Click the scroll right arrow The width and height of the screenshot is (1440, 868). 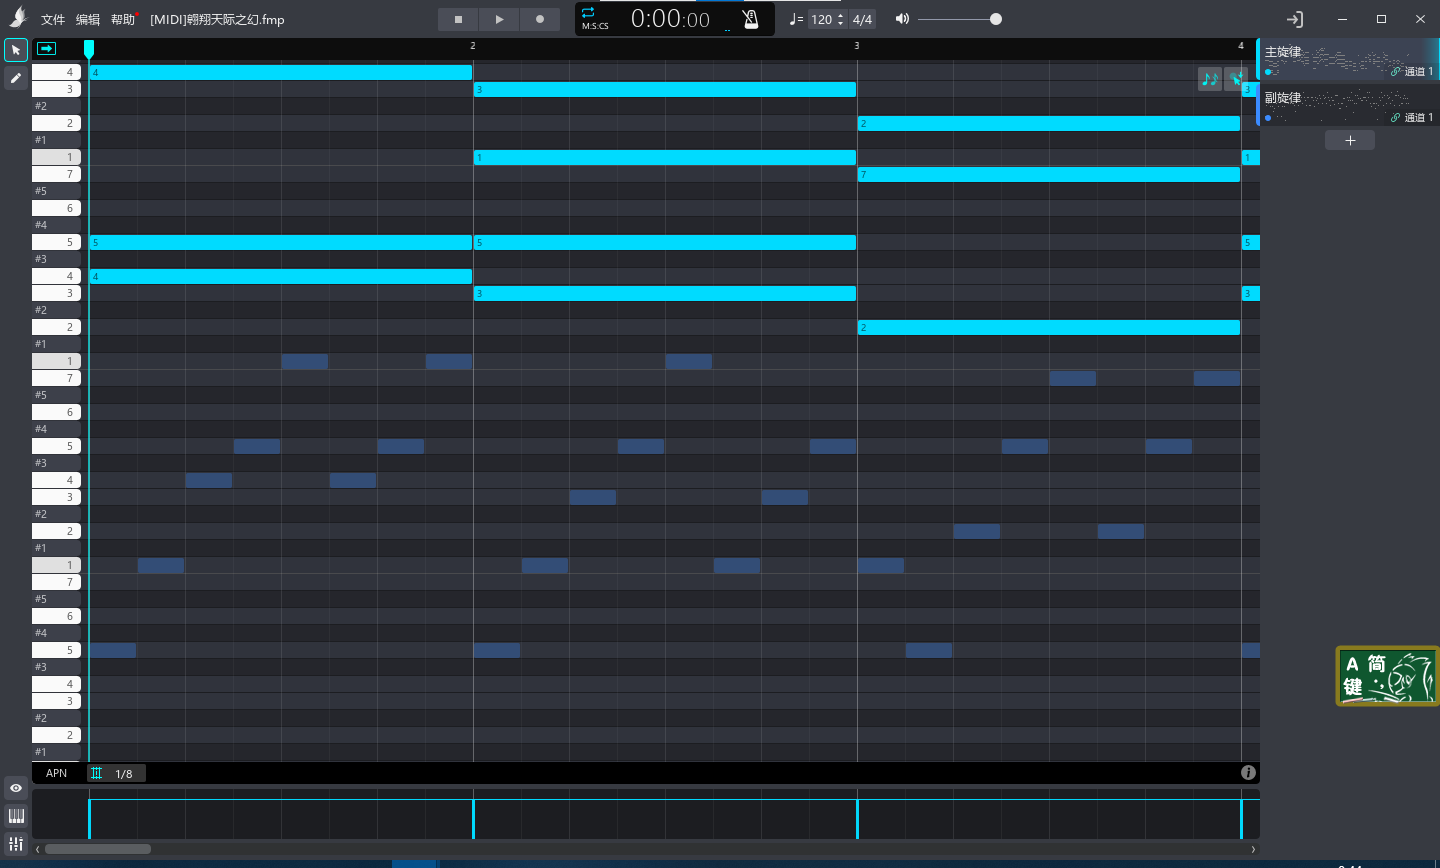pyautogui.click(x=1253, y=849)
